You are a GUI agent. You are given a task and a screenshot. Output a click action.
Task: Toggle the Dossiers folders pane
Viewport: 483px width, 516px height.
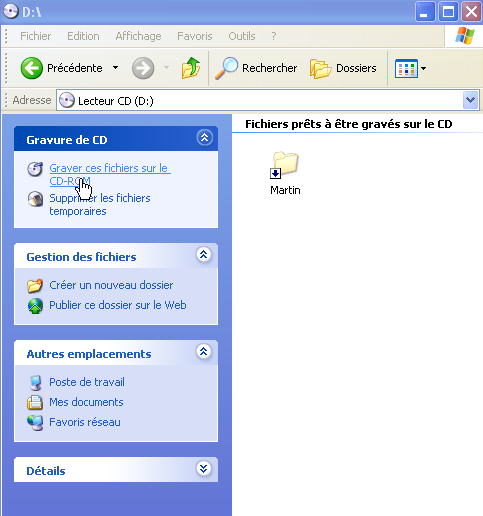[x=343, y=68]
